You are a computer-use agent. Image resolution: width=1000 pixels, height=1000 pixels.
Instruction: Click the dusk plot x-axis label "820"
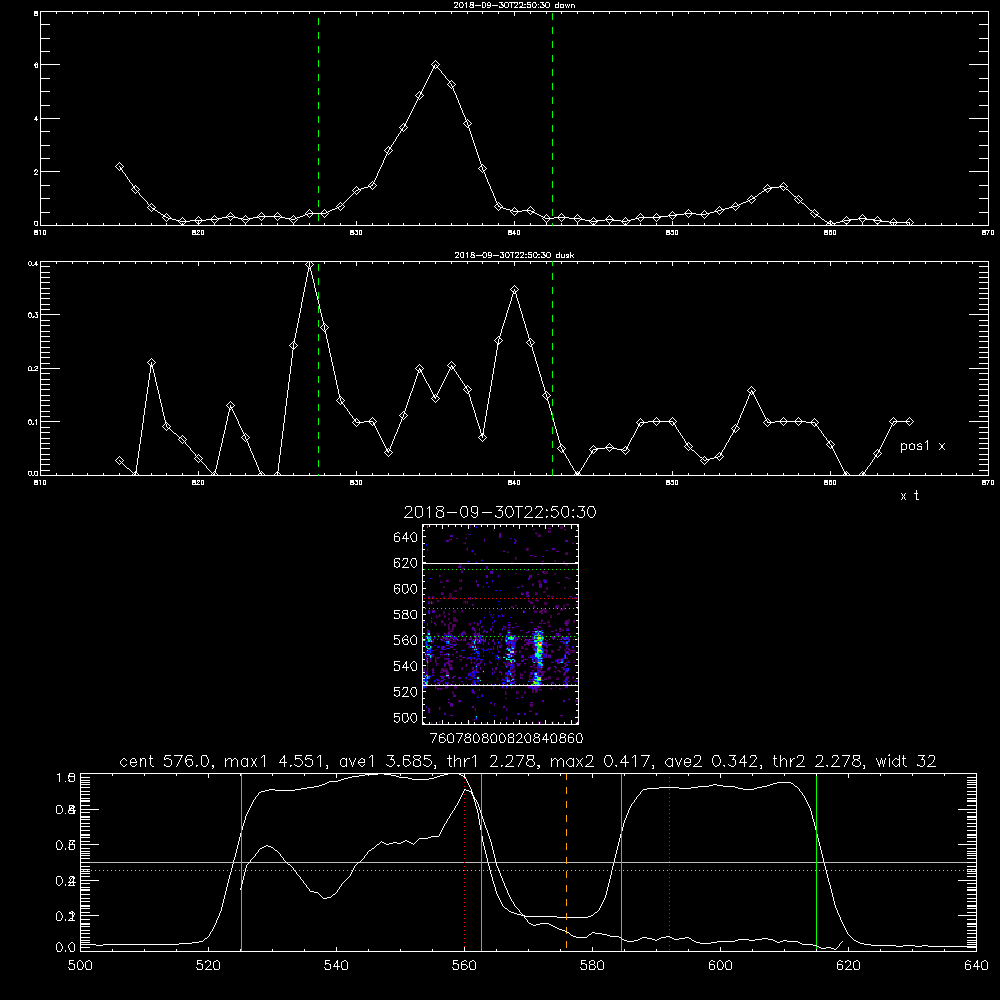[198, 483]
